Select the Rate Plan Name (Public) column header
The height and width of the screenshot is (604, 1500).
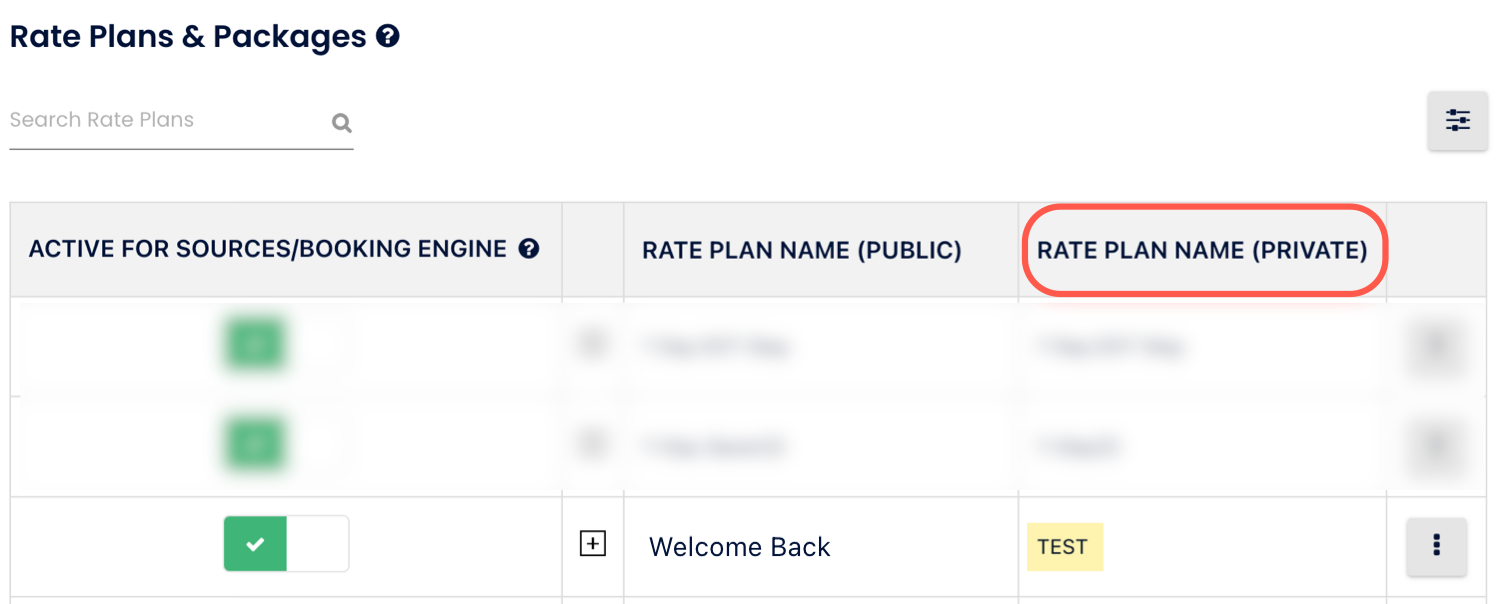[801, 250]
